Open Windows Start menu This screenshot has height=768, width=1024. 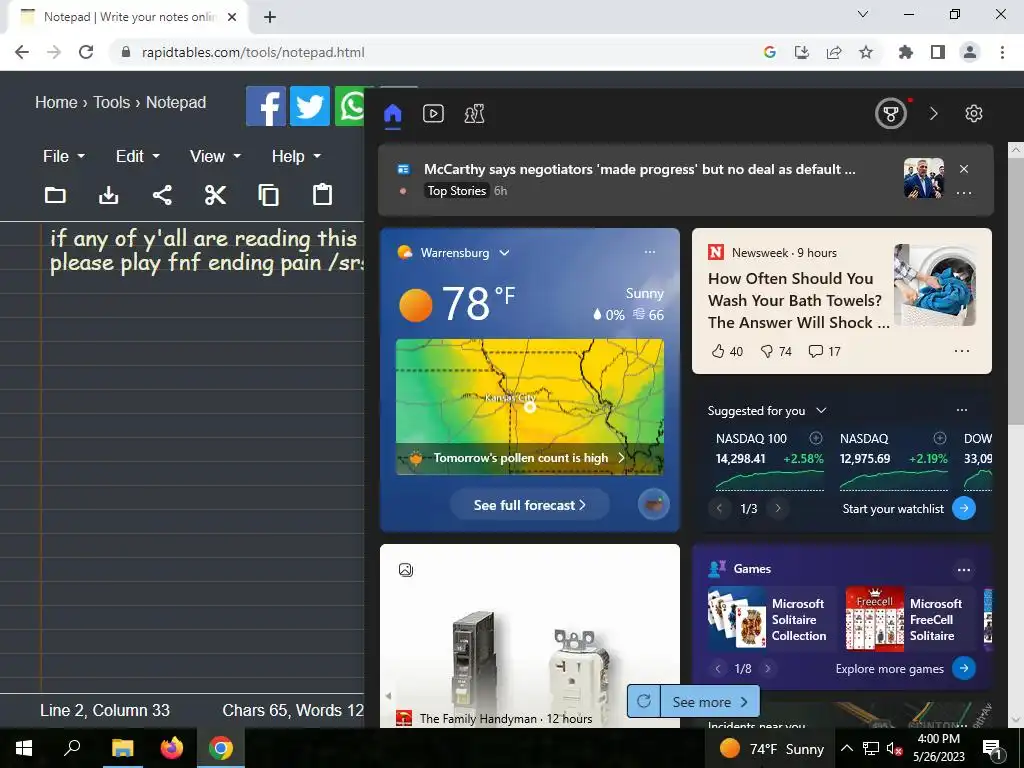(x=24, y=748)
